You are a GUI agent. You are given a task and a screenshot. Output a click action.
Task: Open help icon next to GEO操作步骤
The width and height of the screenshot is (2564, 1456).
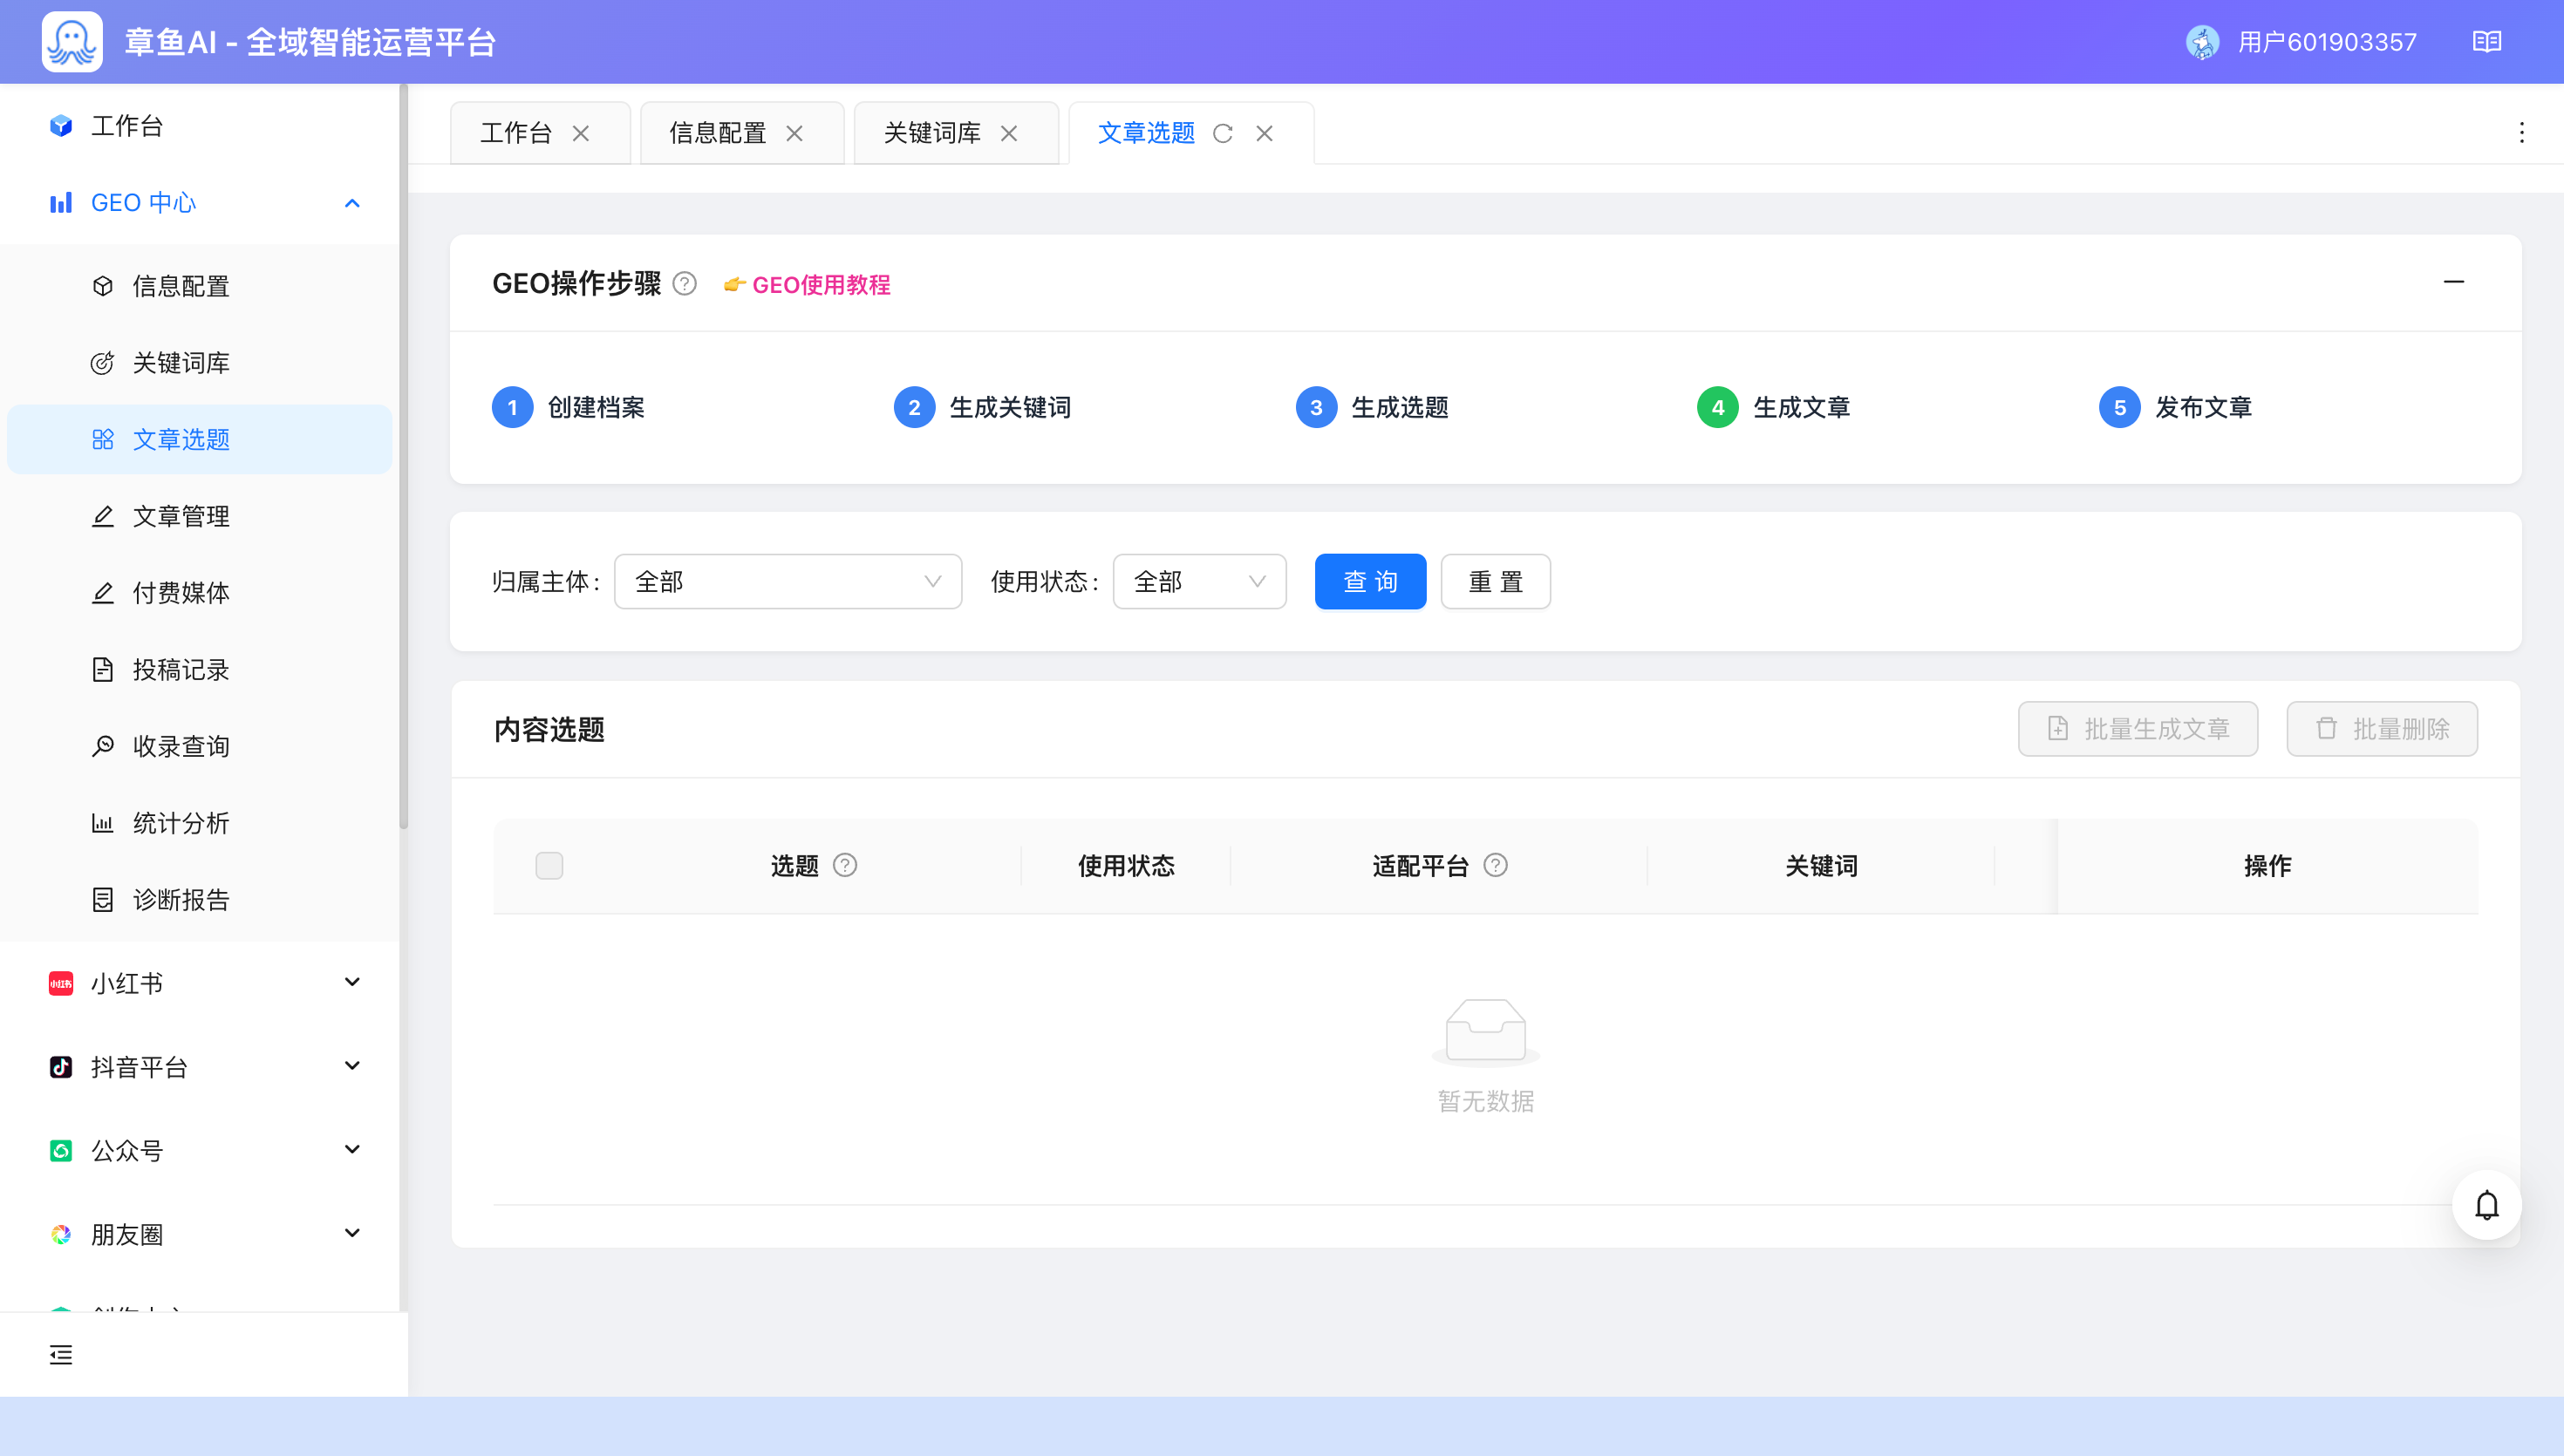click(685, 284)
